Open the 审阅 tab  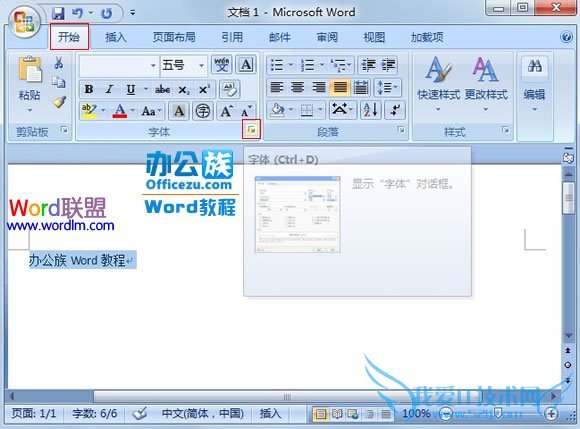327,37
